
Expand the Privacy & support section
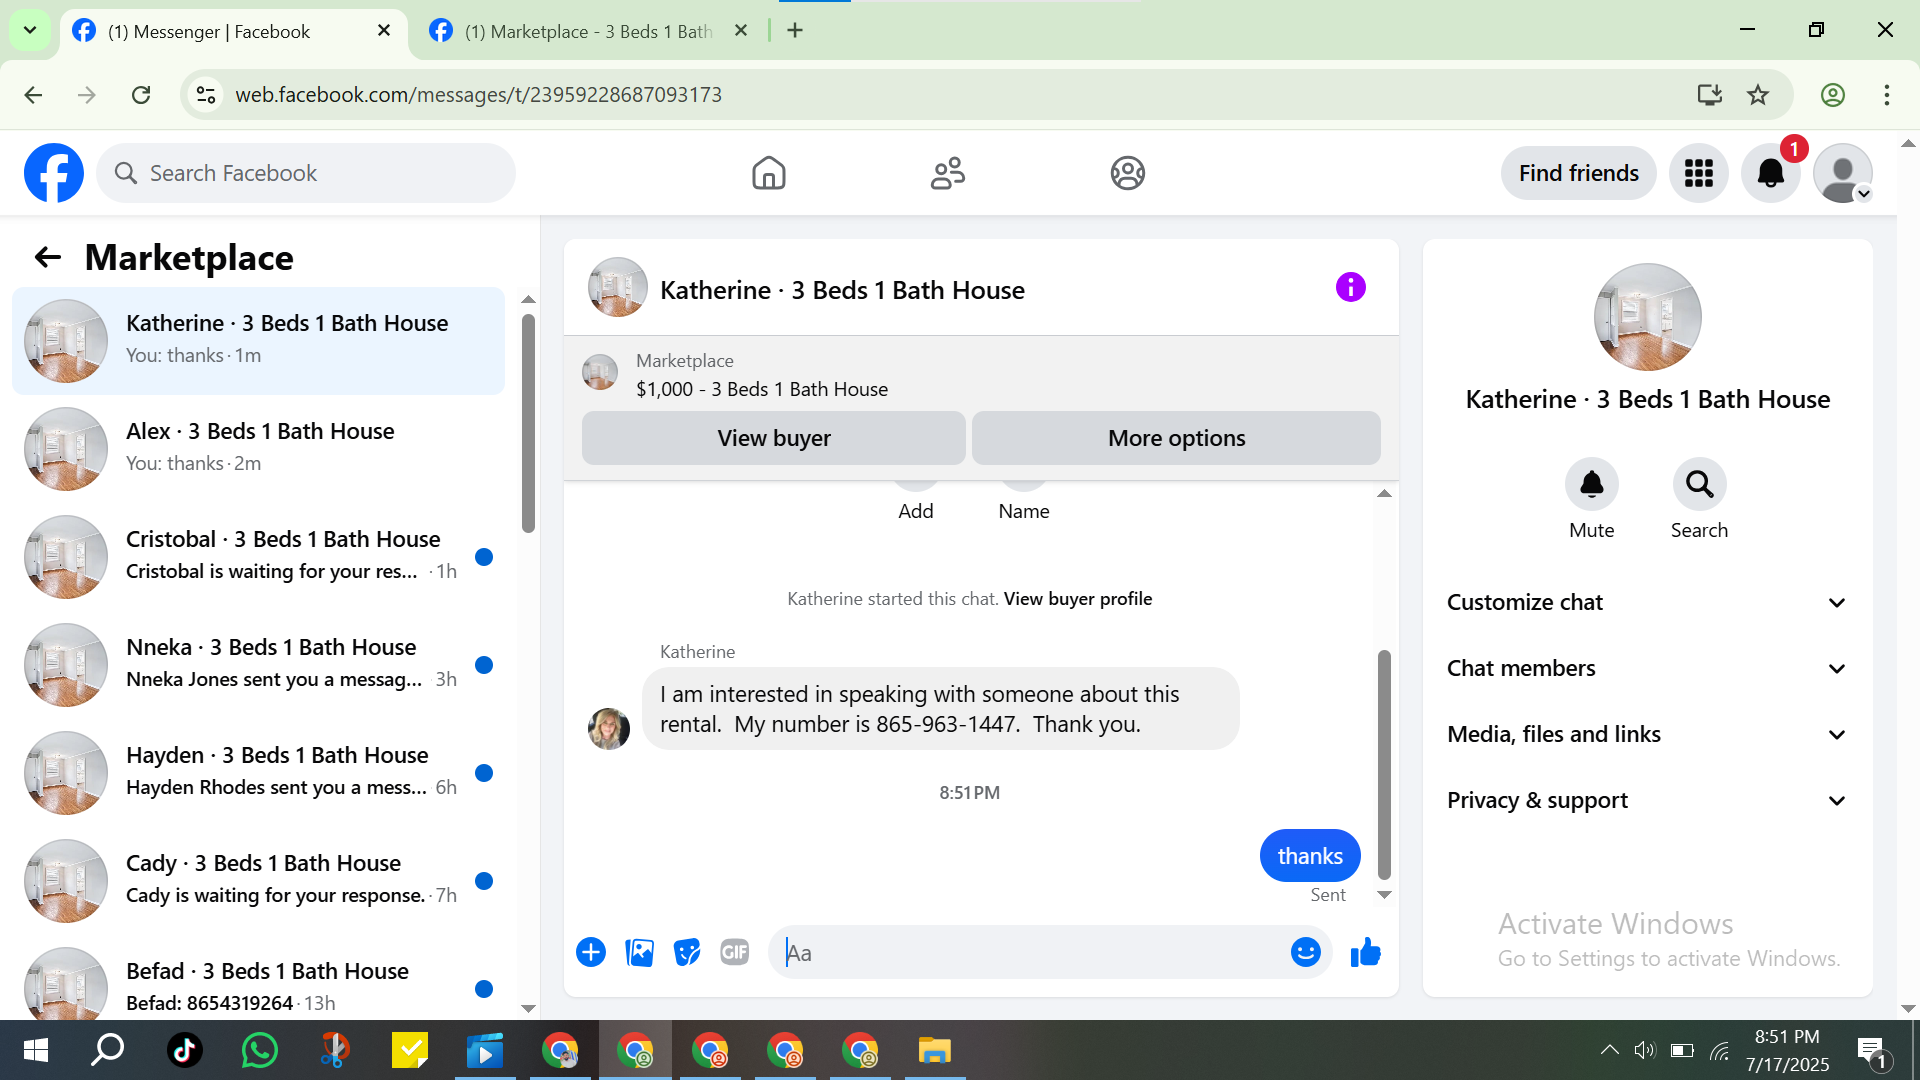click(x=1647, y=801)
